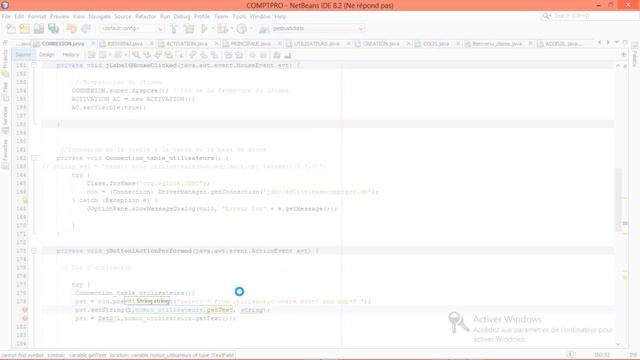Collapse the code fold at line 173

click(x=34, y=251)
